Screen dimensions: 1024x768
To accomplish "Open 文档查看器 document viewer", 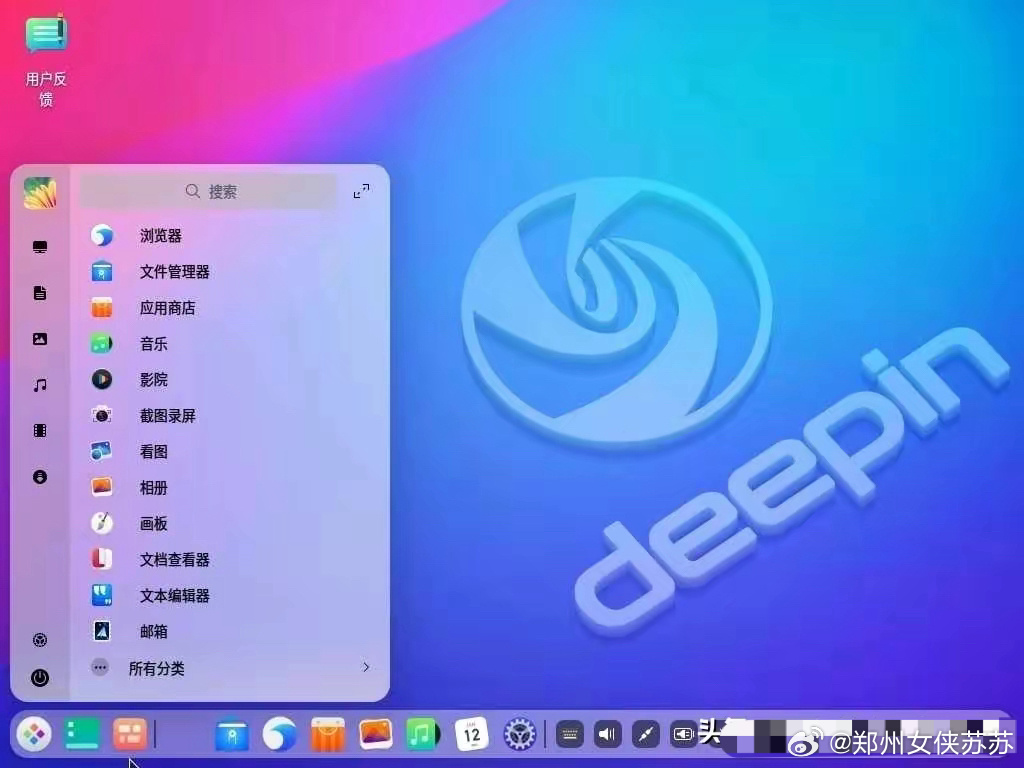I will (x=230, y=559).
